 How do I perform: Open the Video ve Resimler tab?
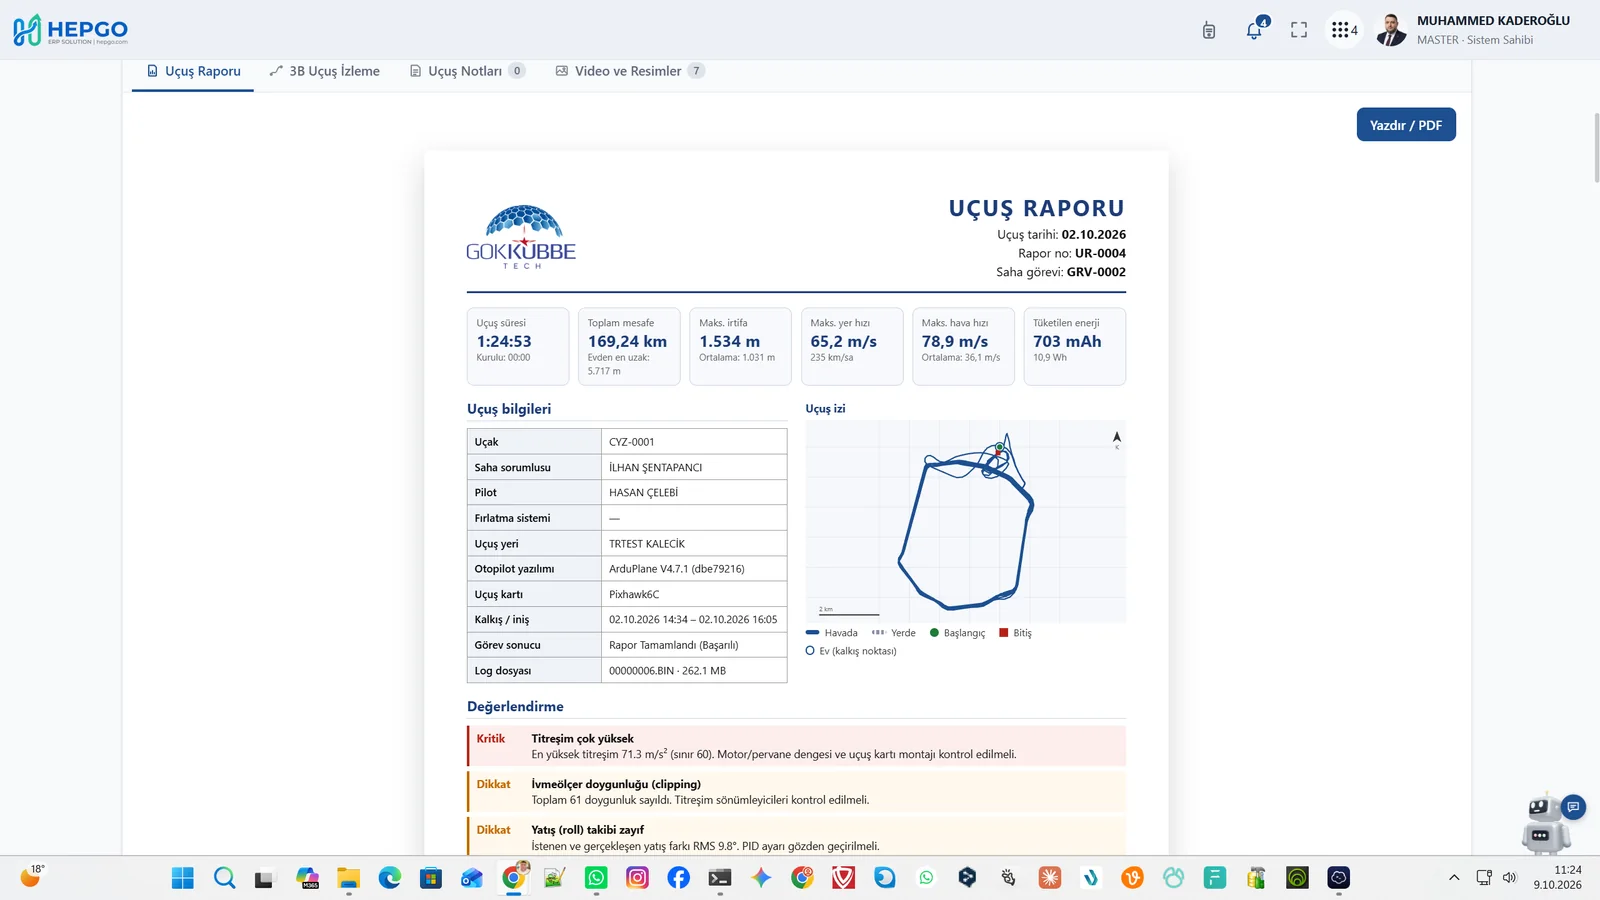(x=630, y=71)
